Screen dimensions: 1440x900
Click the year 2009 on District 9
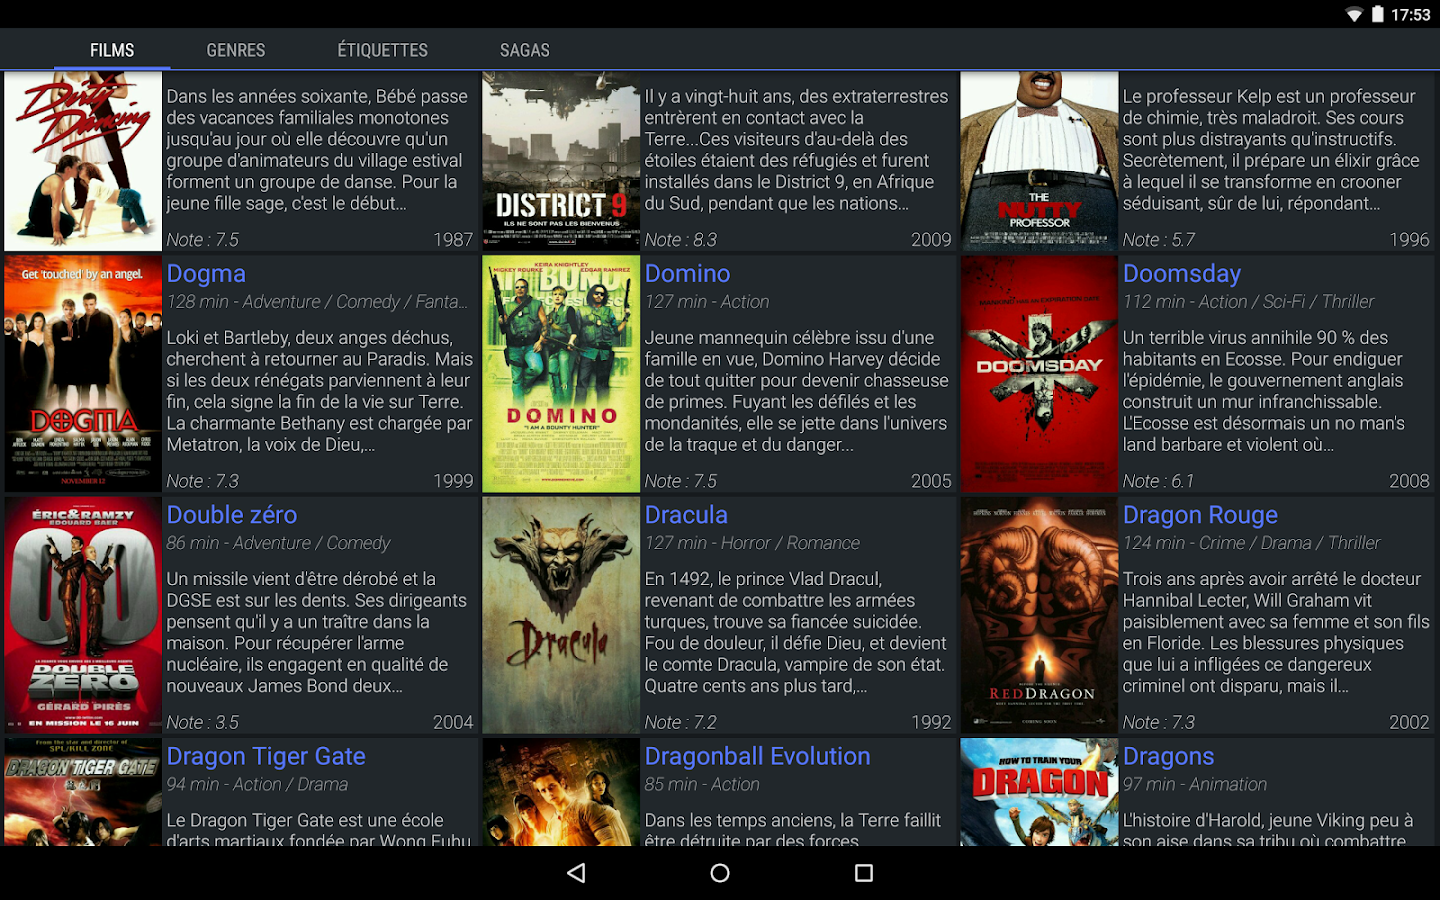[x=931, y=240]
